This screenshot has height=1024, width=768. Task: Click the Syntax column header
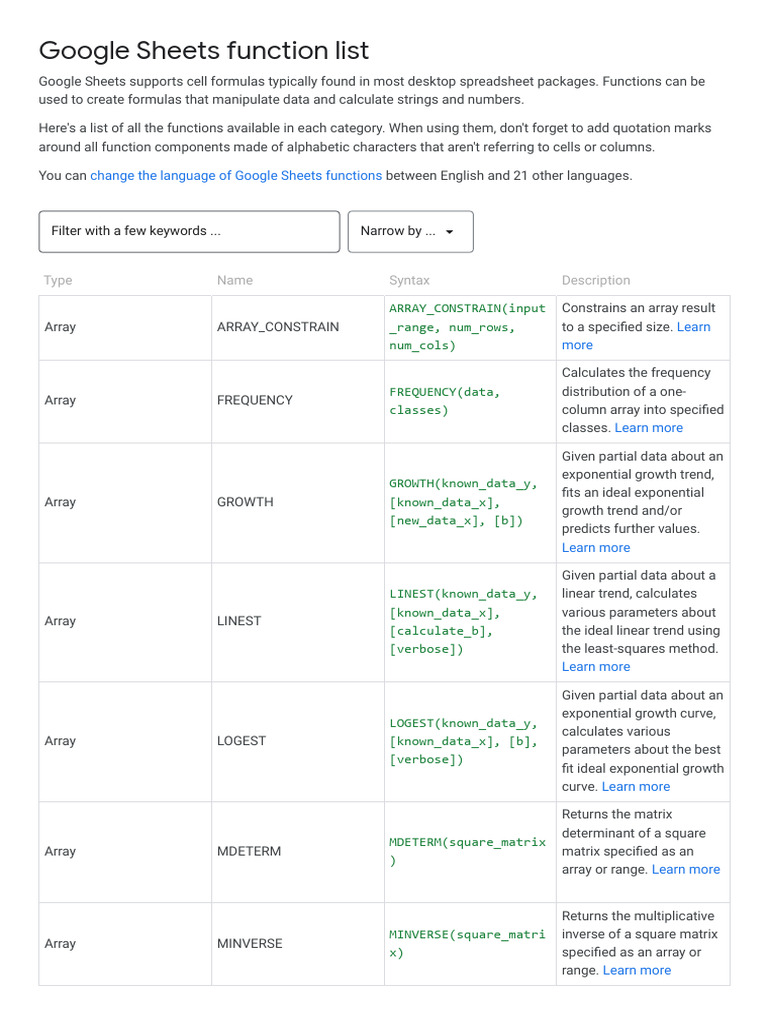point(409,281)
